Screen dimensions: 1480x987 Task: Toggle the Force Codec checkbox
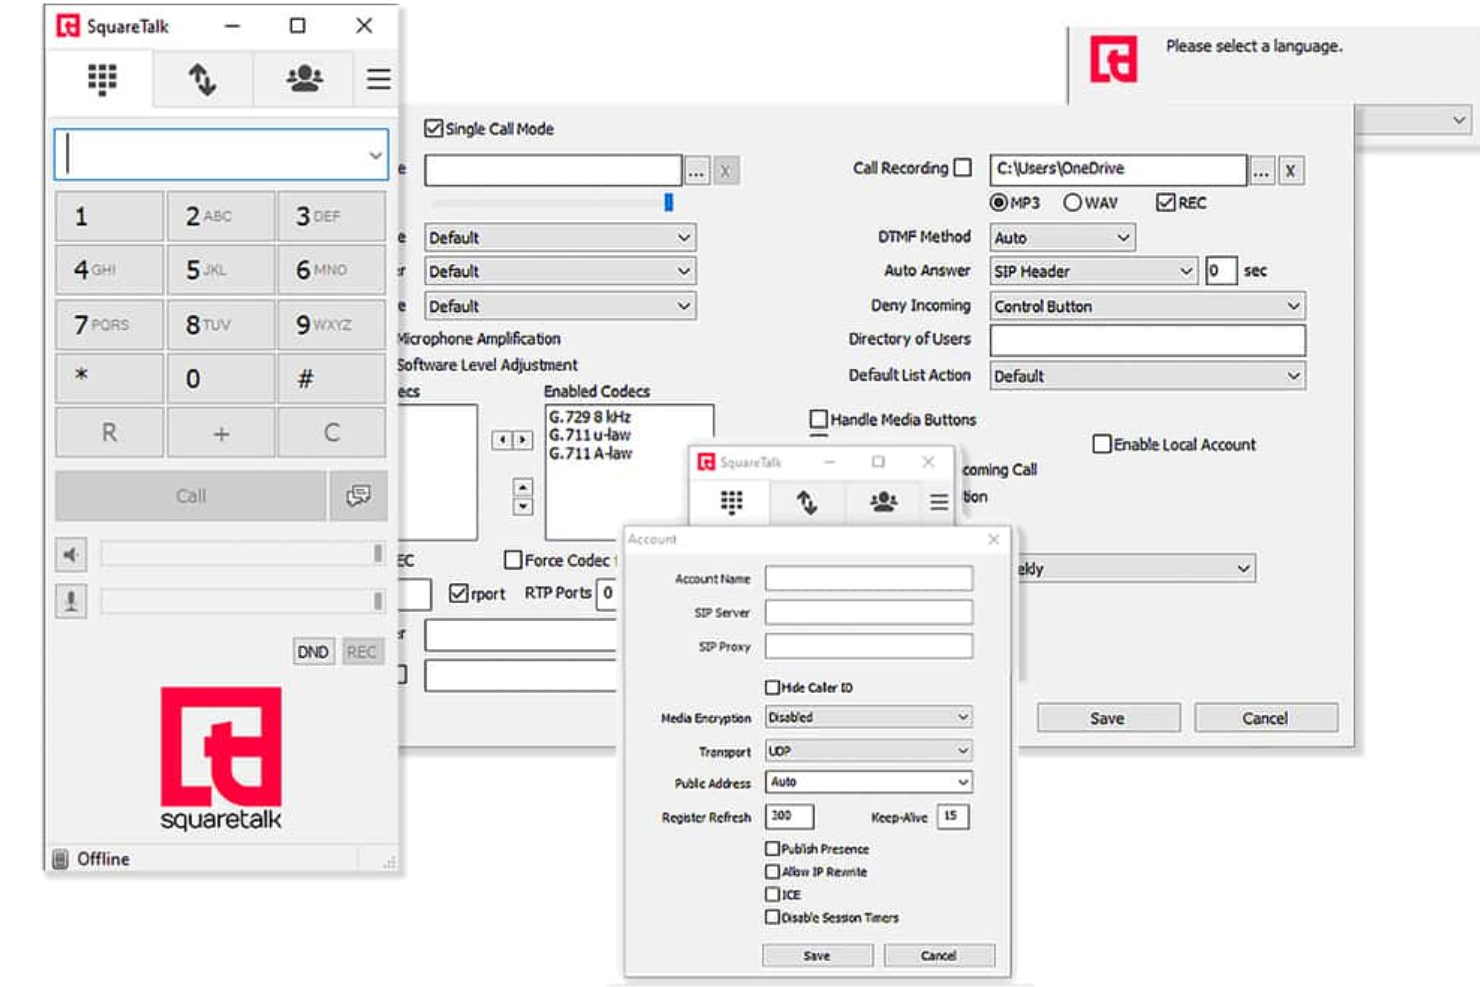[x=513, y=560]
